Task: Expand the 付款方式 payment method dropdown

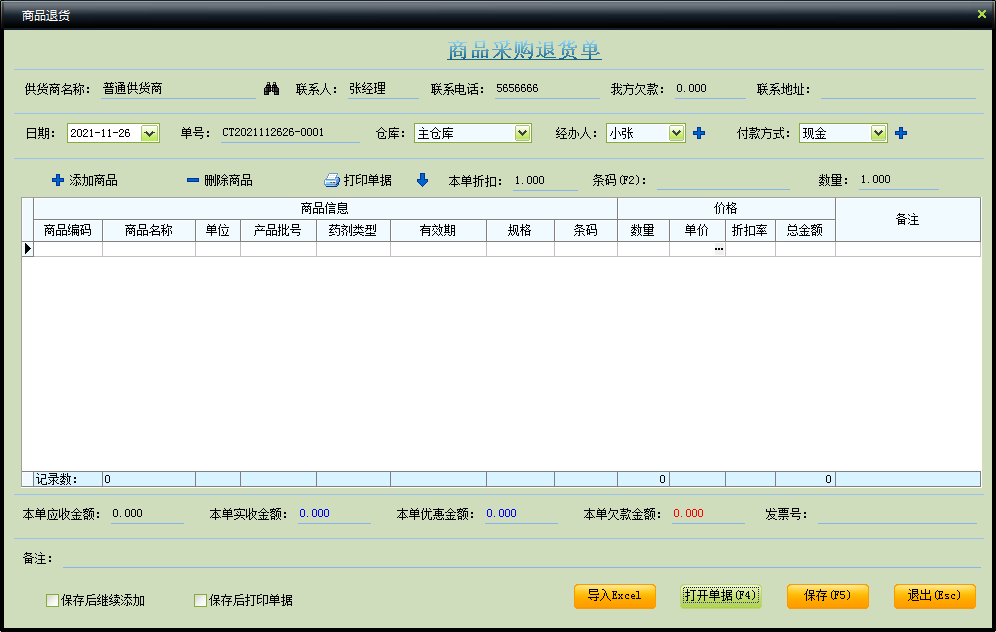Action: [x=878, y=133]
